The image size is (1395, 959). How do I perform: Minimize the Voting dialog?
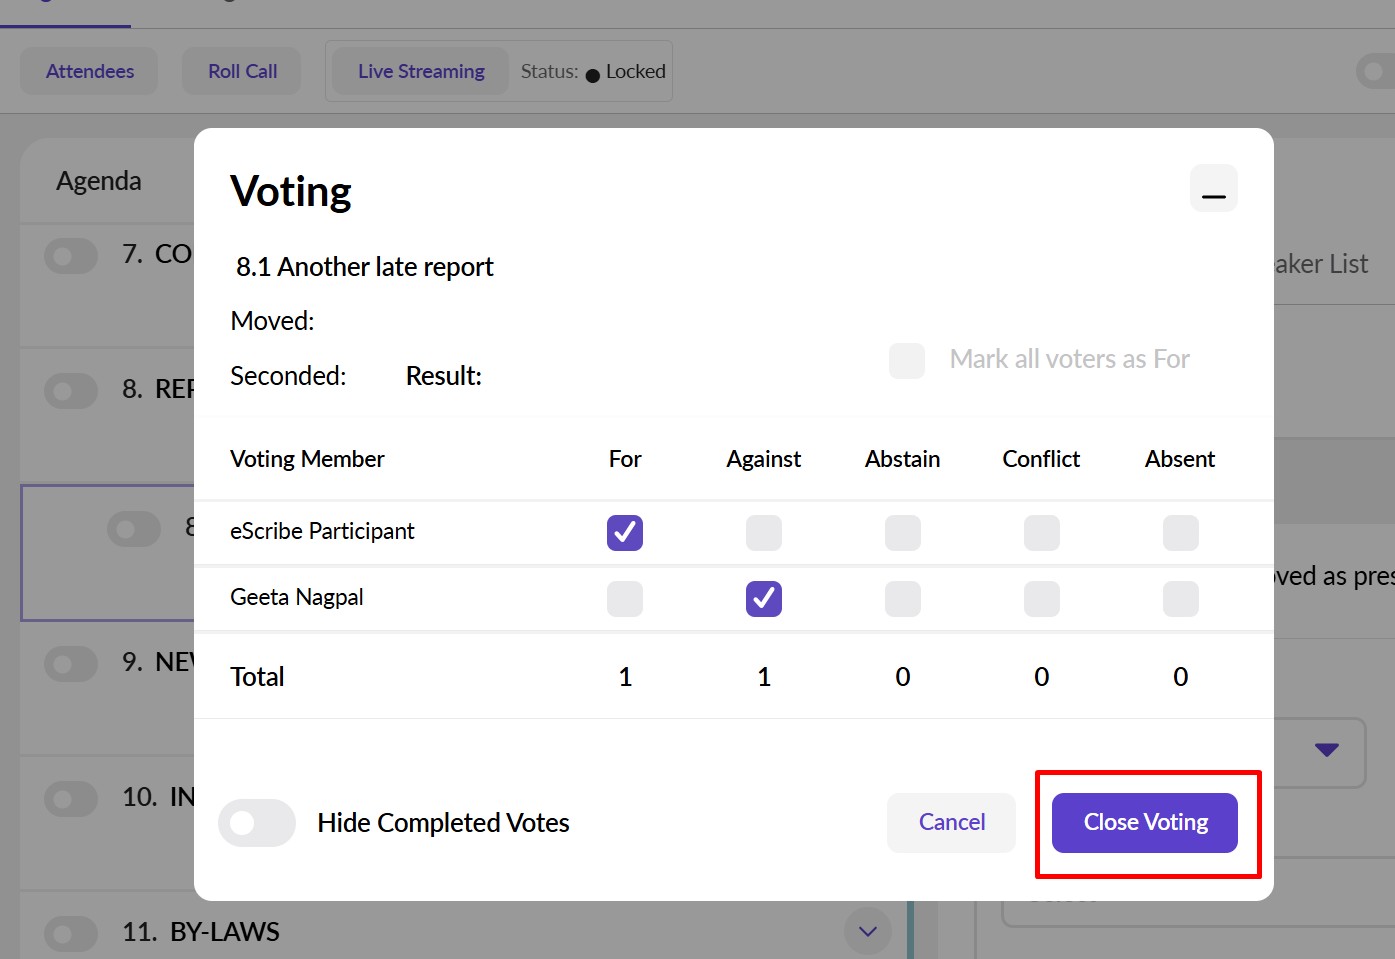tap(1213, 189)
